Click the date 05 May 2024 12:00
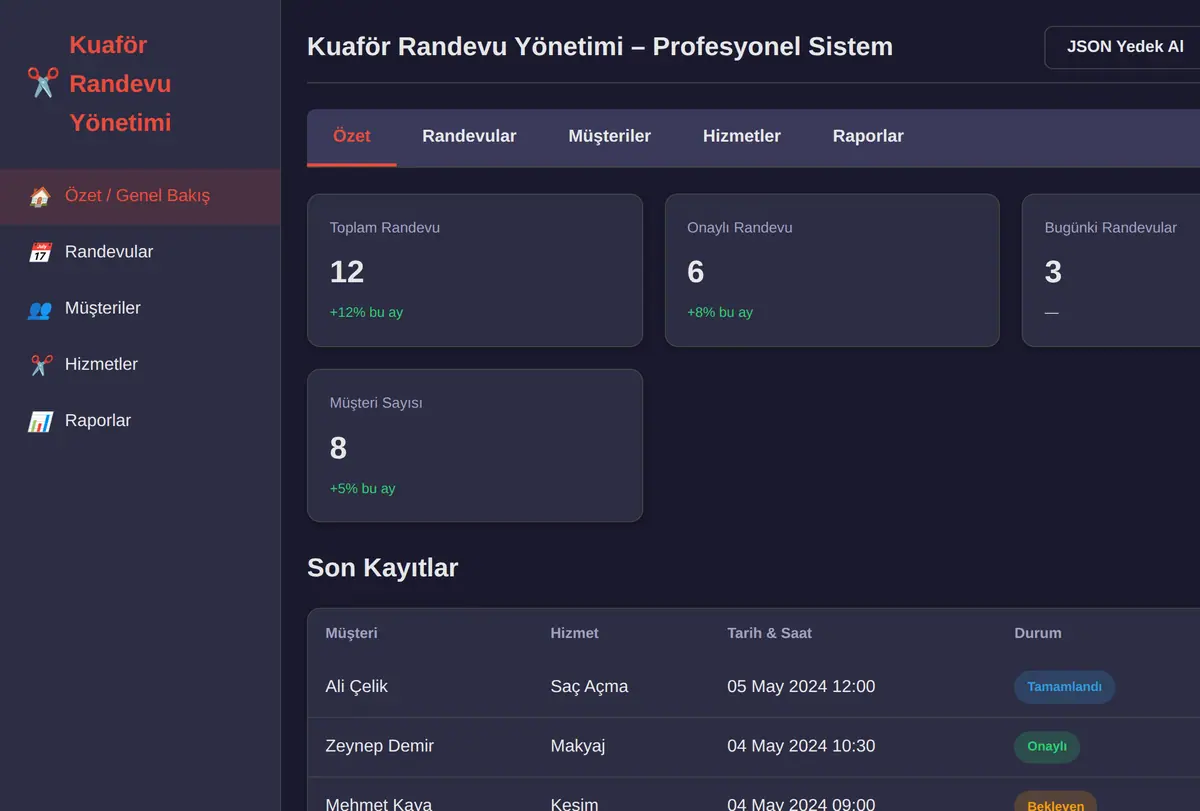Screen dimensions: 1200x811 (801, 687)
